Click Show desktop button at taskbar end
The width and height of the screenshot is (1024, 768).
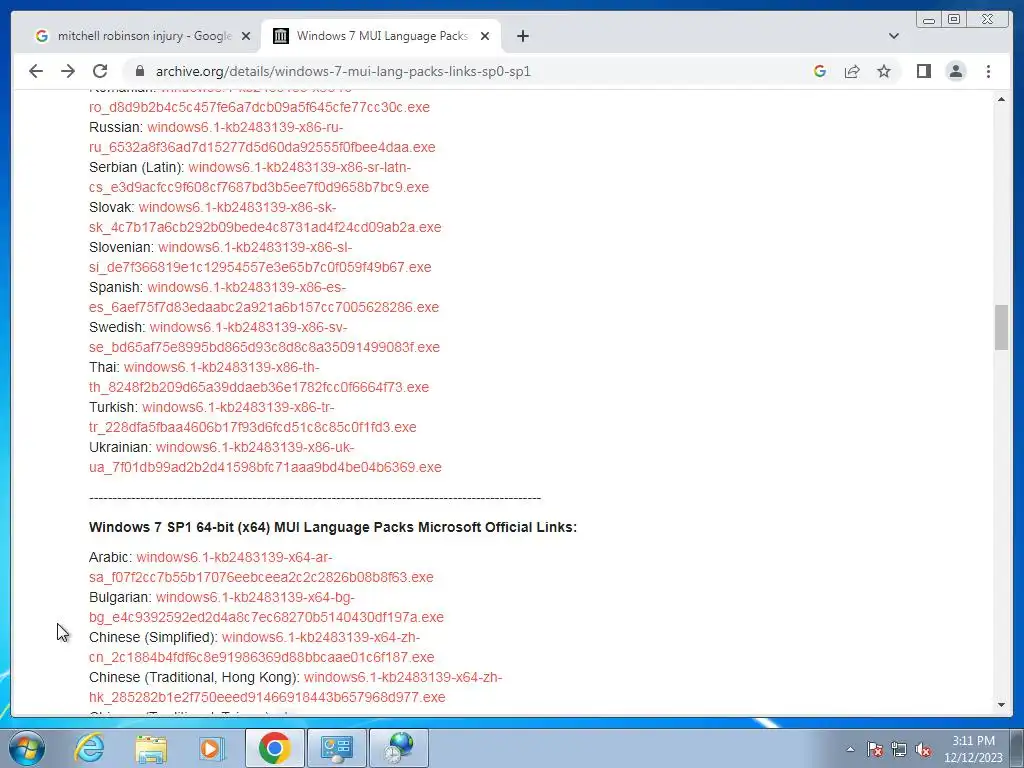(x=1017, y=748)
